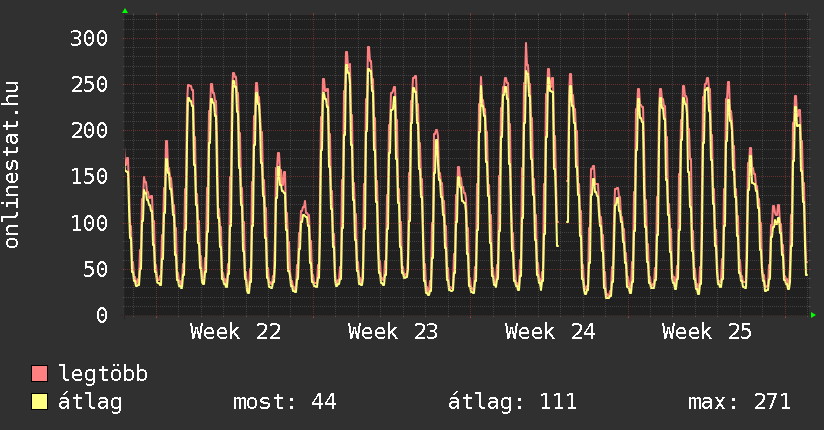Click the 250 y-axis tick label

pyautogui.click(x=89, y=85)
